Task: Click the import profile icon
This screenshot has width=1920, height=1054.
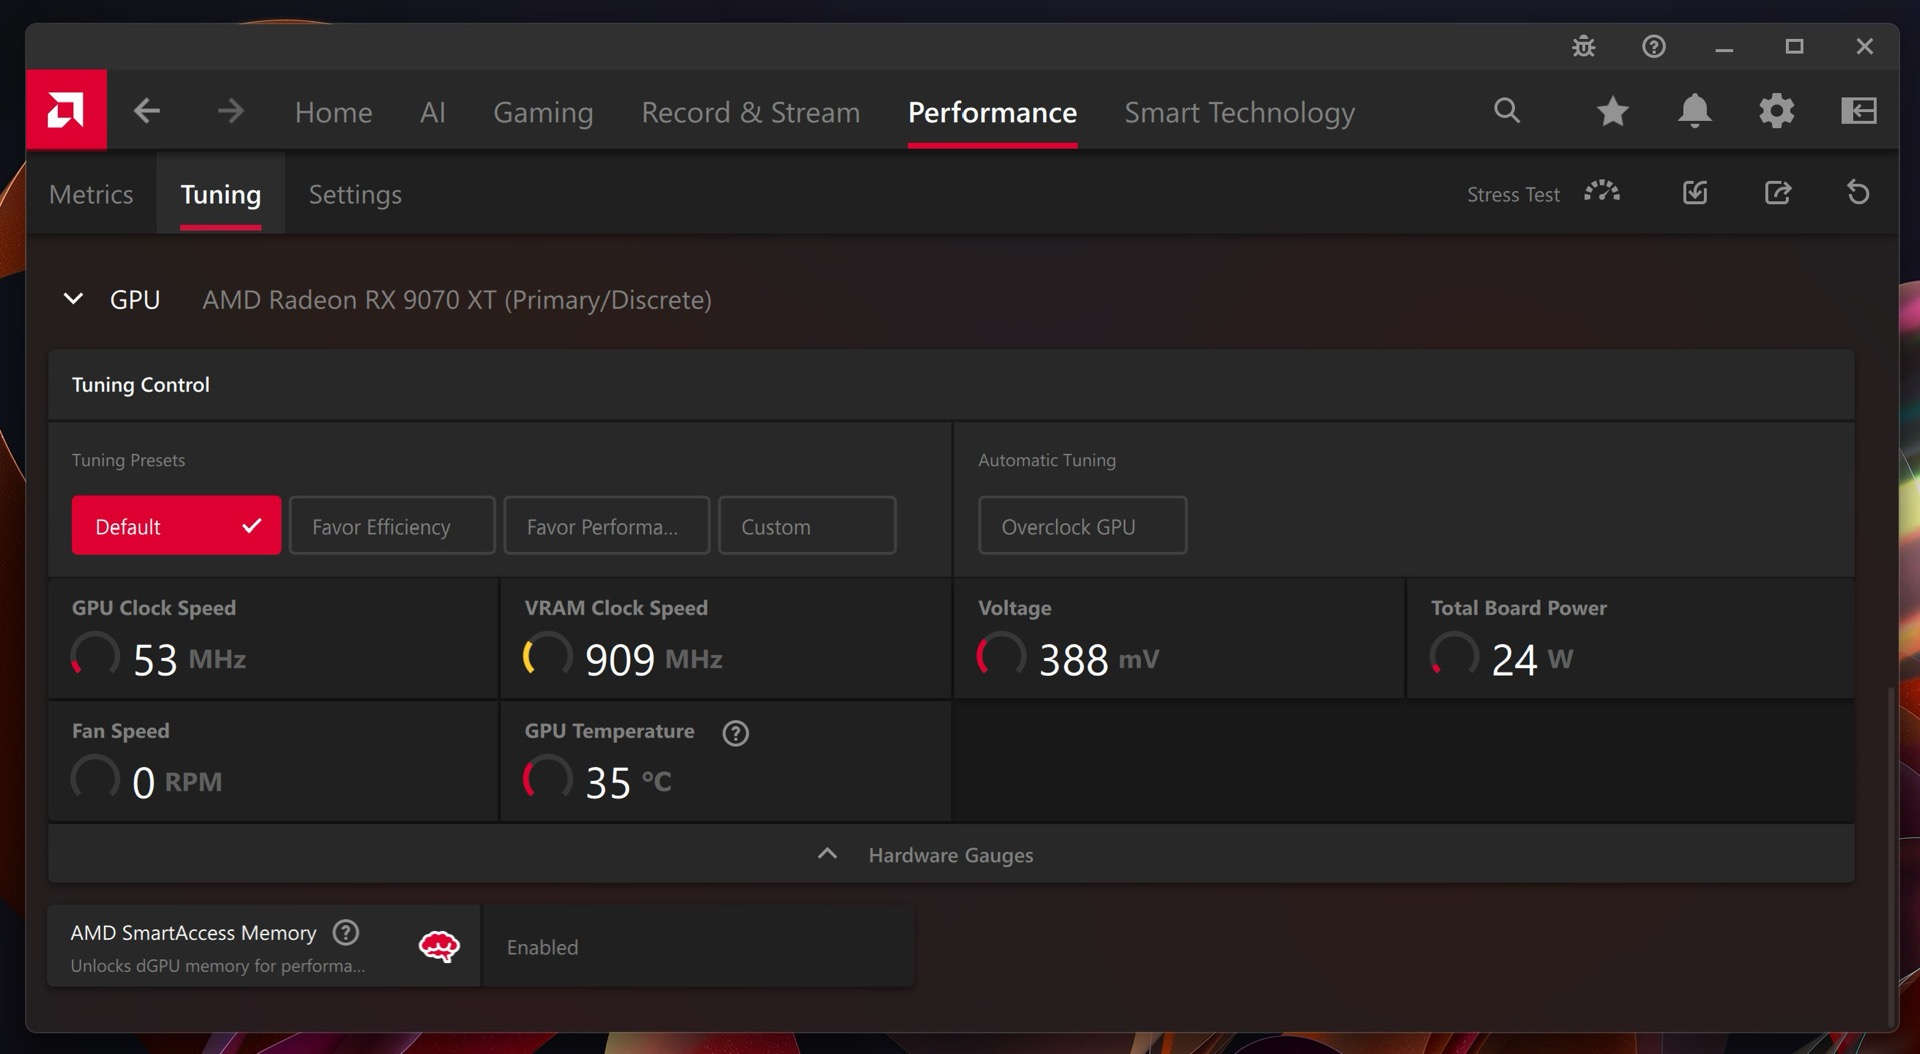Action: pyautogui.click(x=1695, y=192)
